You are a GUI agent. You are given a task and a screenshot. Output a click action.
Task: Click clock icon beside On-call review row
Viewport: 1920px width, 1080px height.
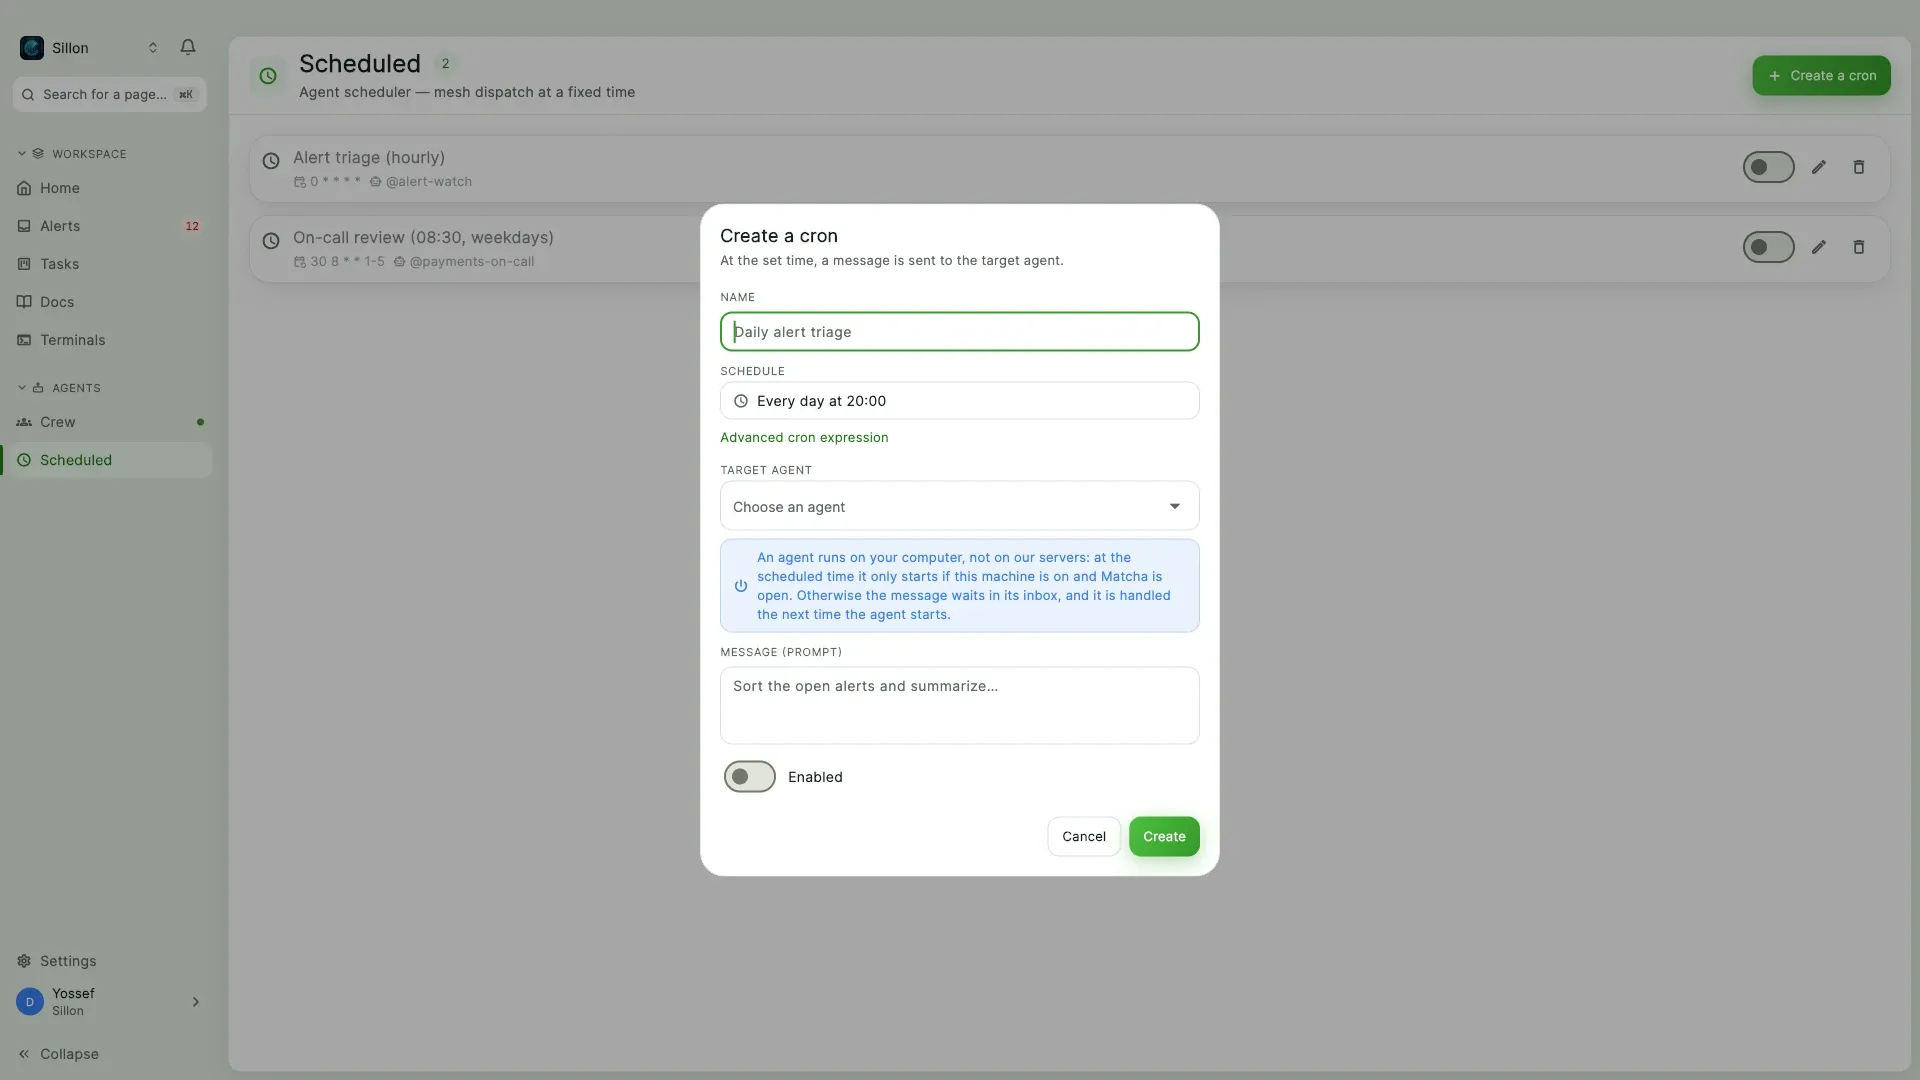click(x=271, y=241)
